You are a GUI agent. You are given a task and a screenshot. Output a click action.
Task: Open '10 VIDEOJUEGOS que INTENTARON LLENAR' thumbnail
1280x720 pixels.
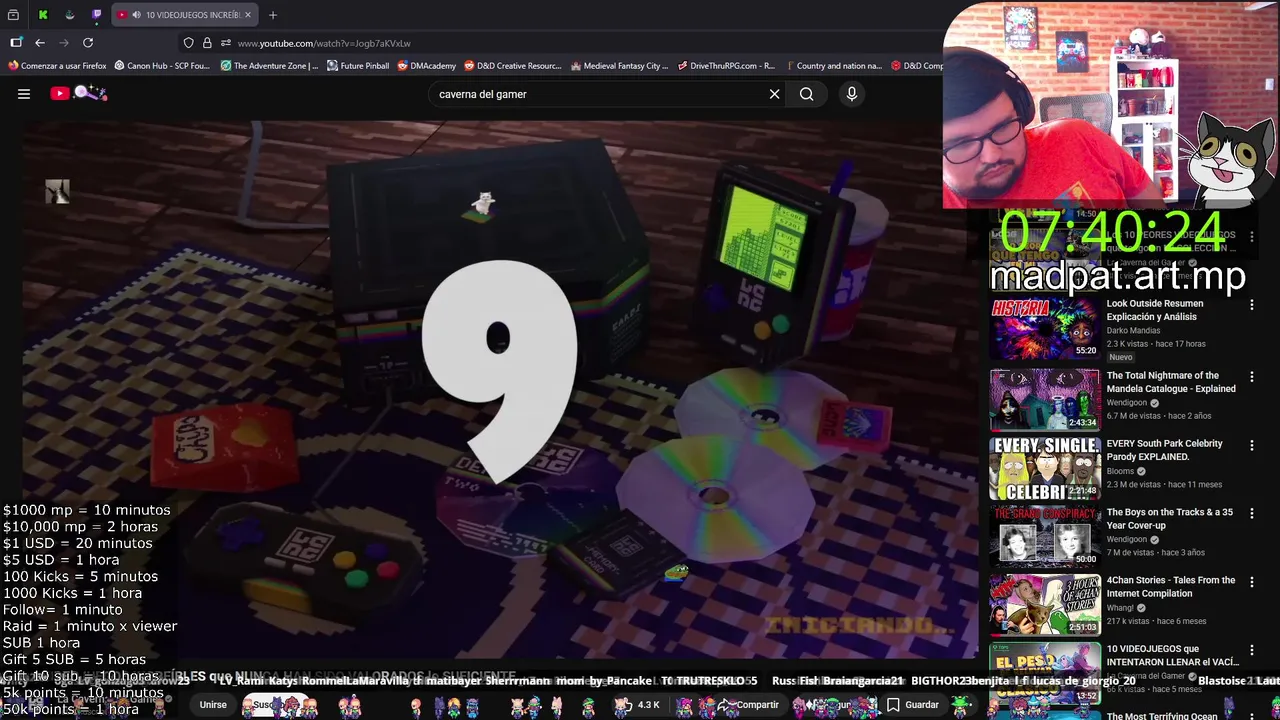tap(1044, 672)
